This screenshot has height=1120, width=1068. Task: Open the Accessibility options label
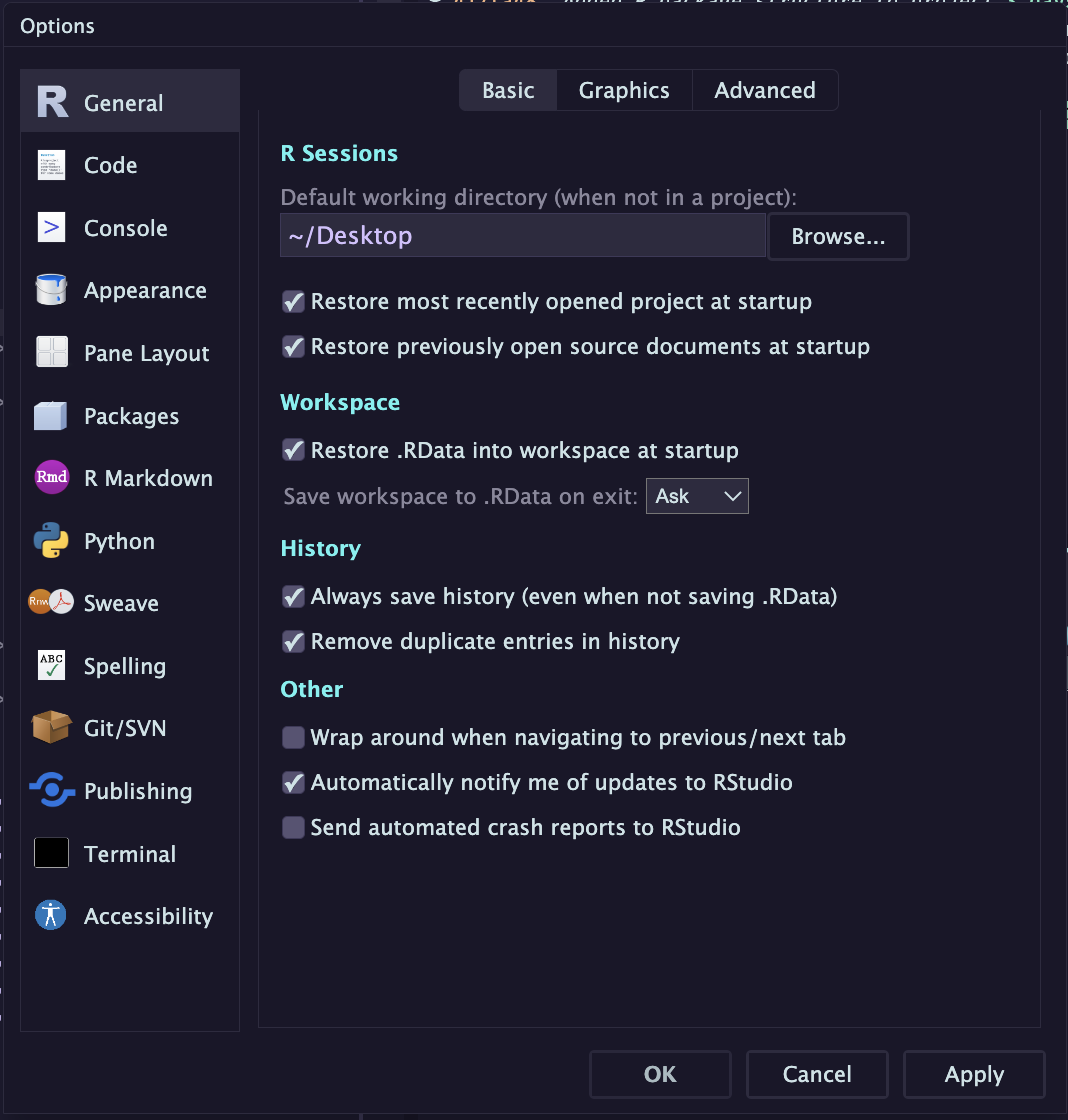point(149,916)
